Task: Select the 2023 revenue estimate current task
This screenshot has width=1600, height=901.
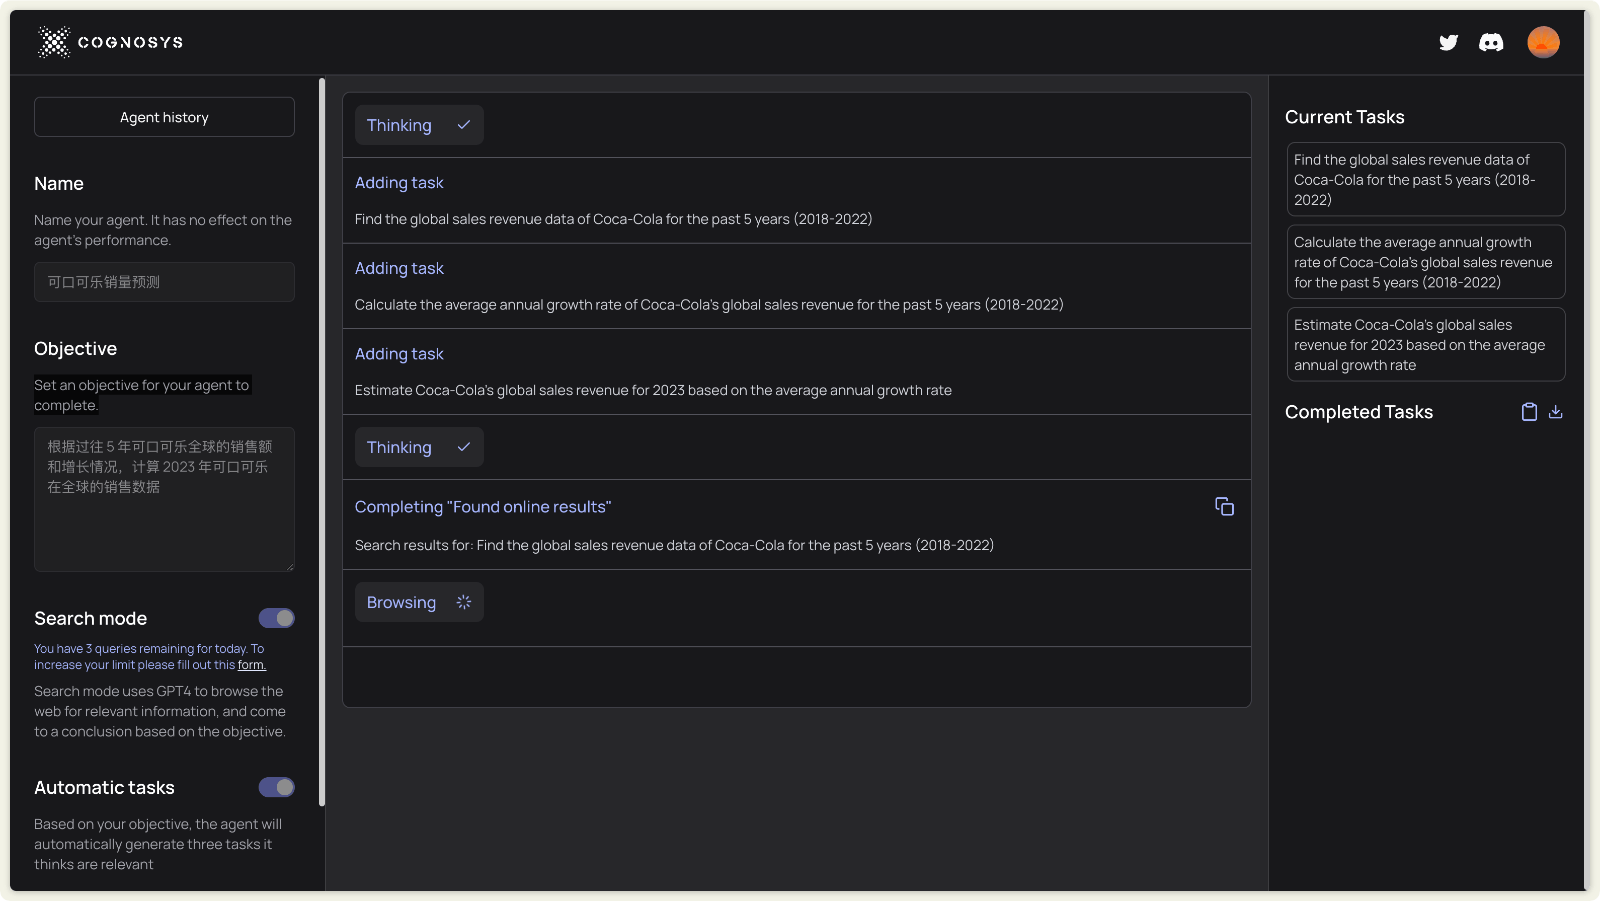Action: click(x=1425, y=345)
